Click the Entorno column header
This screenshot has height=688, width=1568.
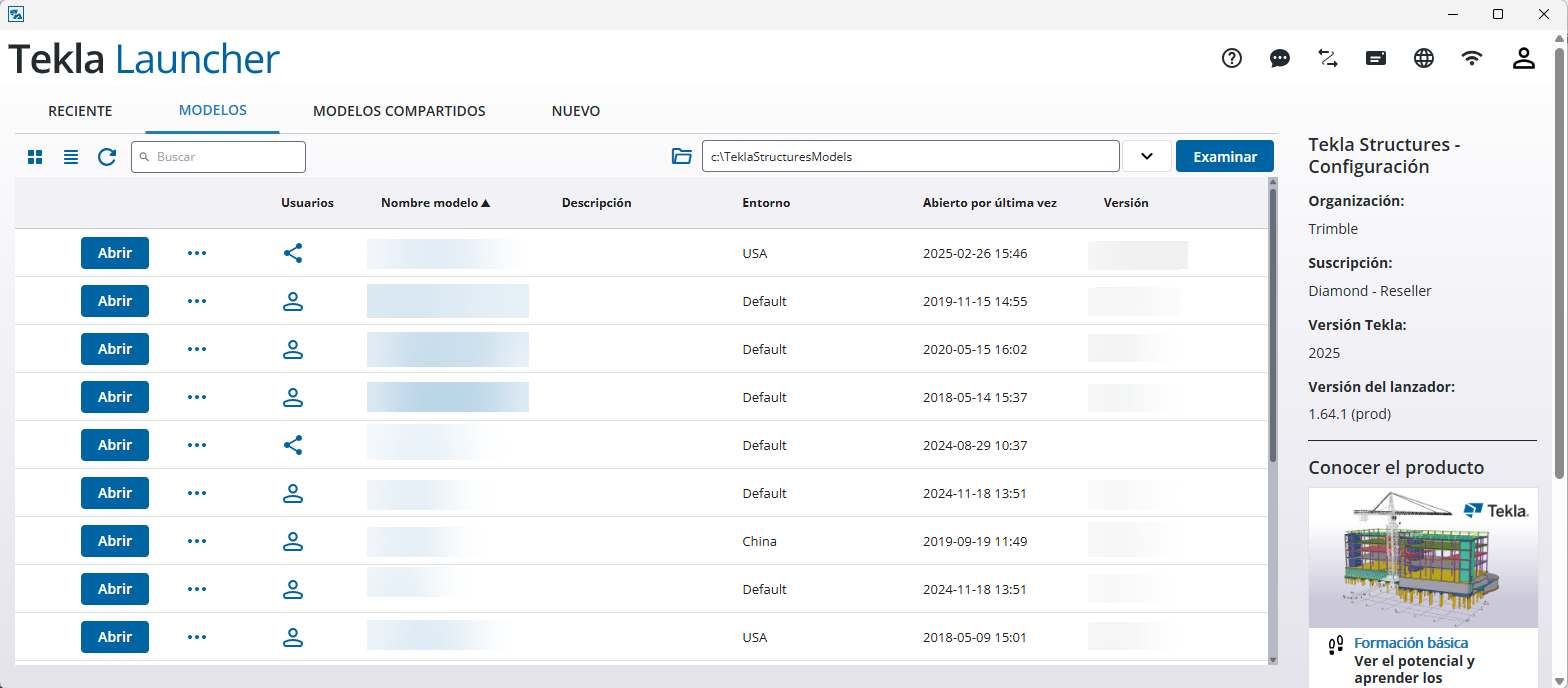click(766, 203)
